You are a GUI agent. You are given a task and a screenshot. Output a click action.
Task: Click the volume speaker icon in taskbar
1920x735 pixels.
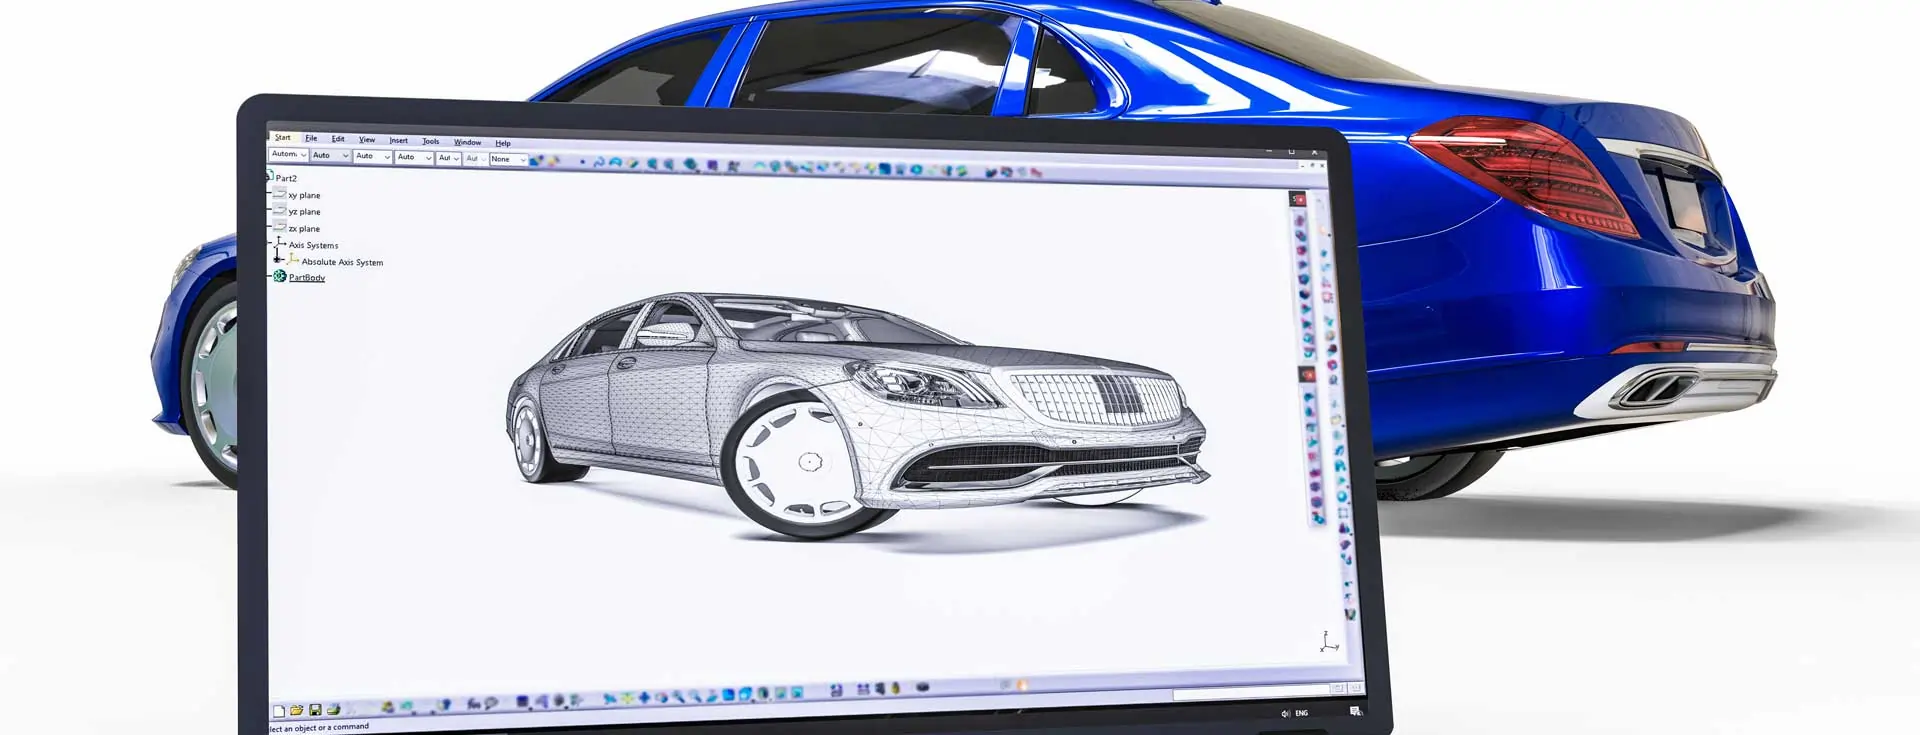1285,713
